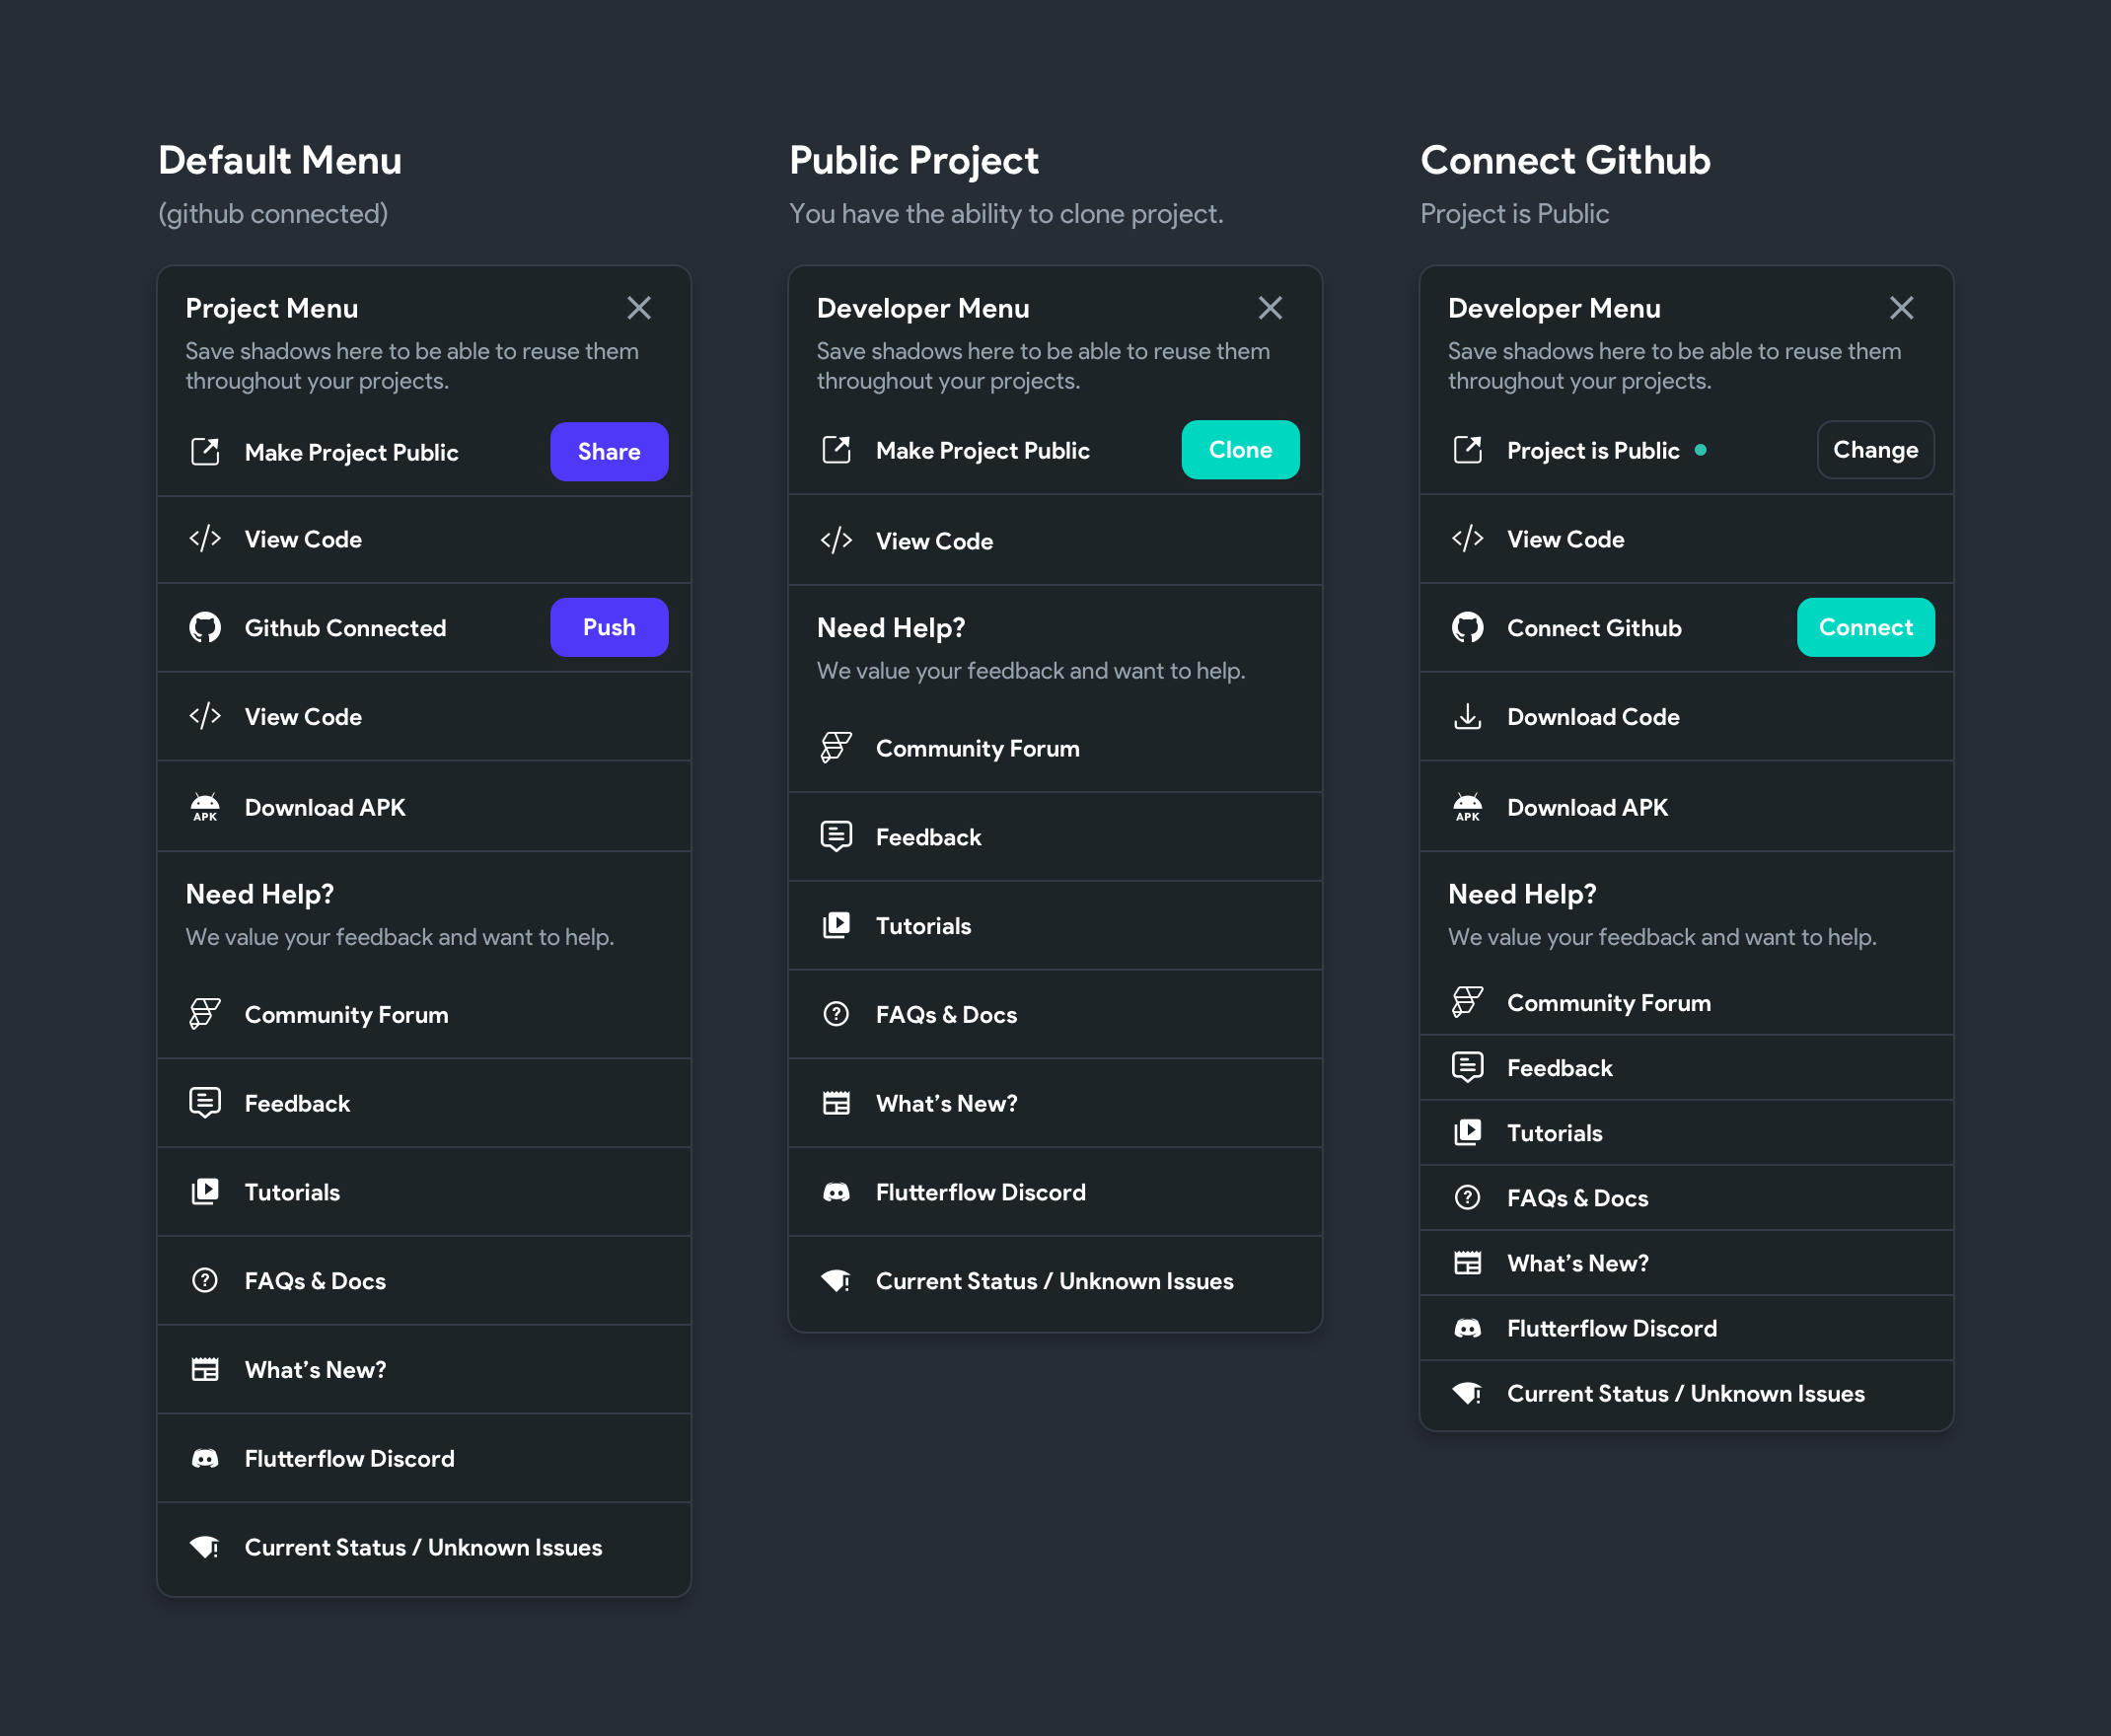The image size is (2111, 1736).
Task: Select Flutterflow Discord in Connect Github panel
Action: 1611,1328
